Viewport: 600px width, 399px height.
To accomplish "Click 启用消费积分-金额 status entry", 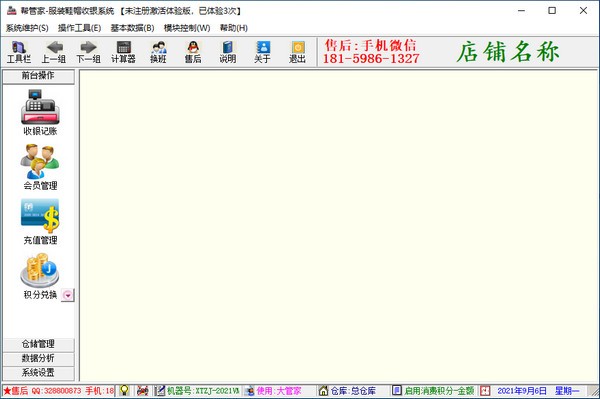I will (439, 391).
